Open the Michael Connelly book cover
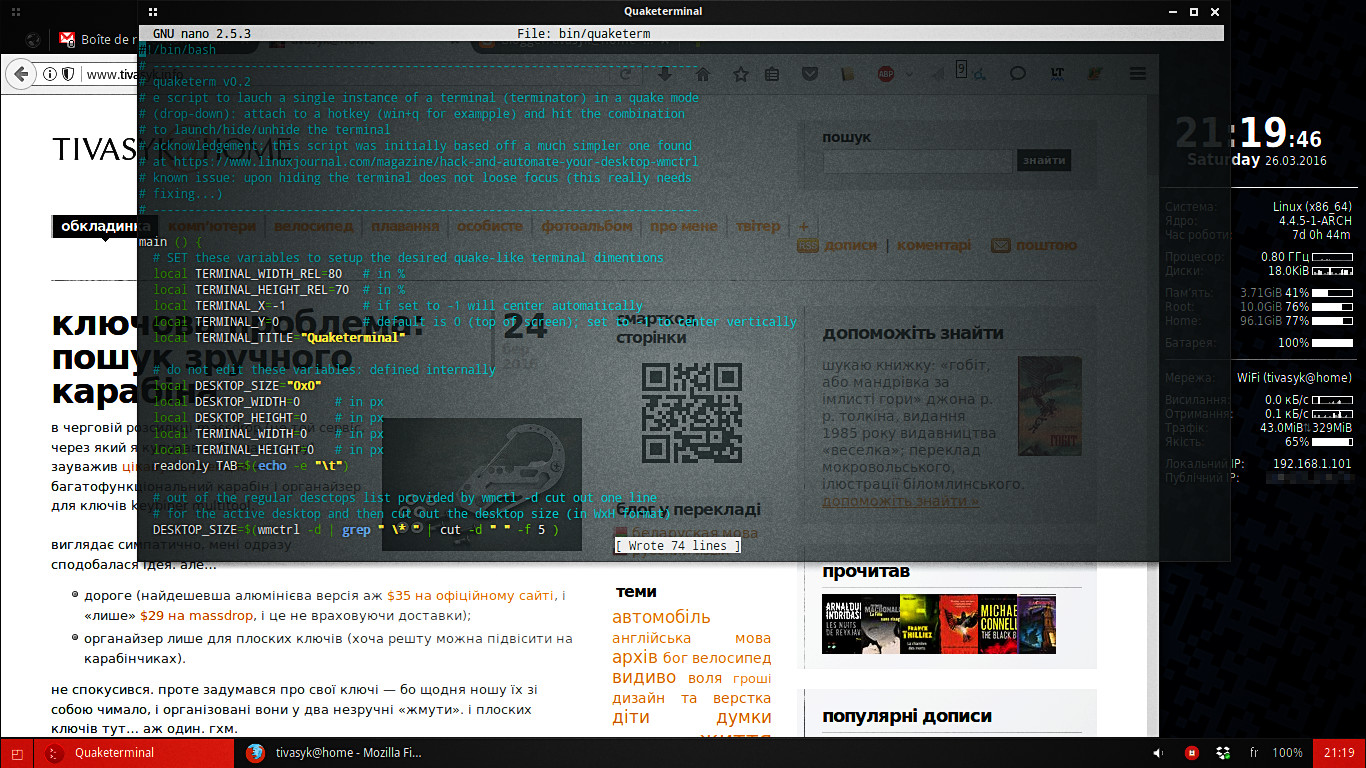The height and width of the screenshot is (768, 1366). point(997,624)
